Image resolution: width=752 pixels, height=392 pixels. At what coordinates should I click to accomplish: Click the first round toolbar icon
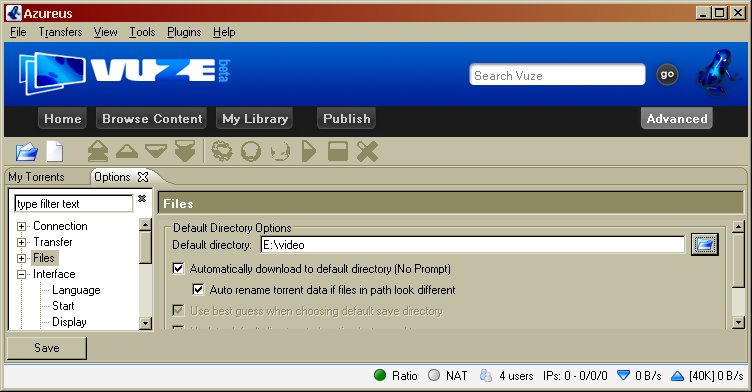(x=222, y=151)
